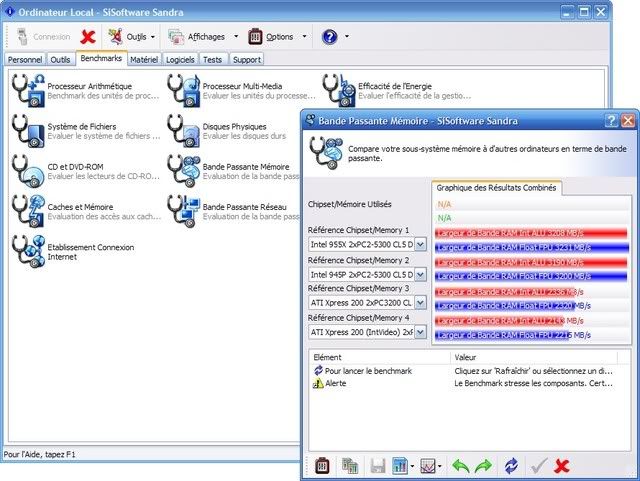Viewport: 640px width, 481px height.
Task: Switch to the Matériel tab
Action: (x=144, y=60)
